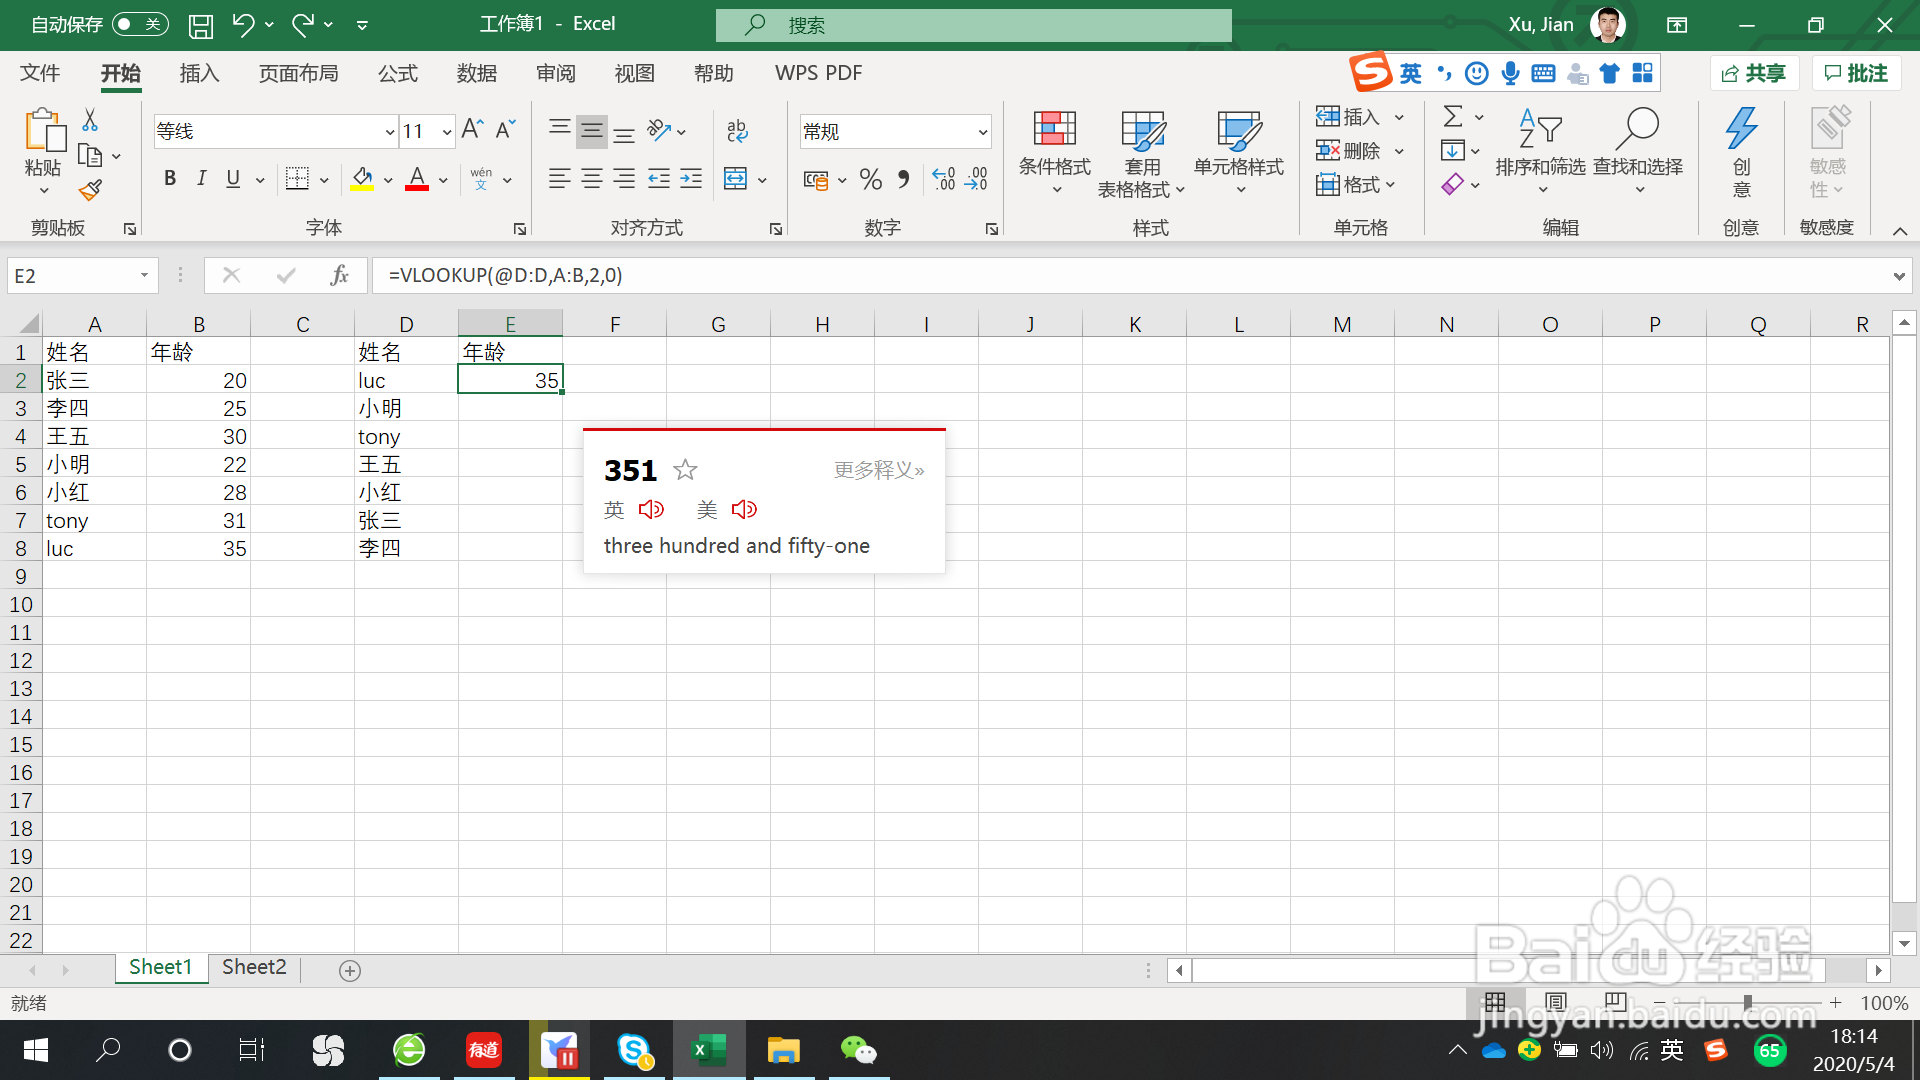Toggle the AutoSave switch
This screenshot has width=1920, height=1080.
139,24
